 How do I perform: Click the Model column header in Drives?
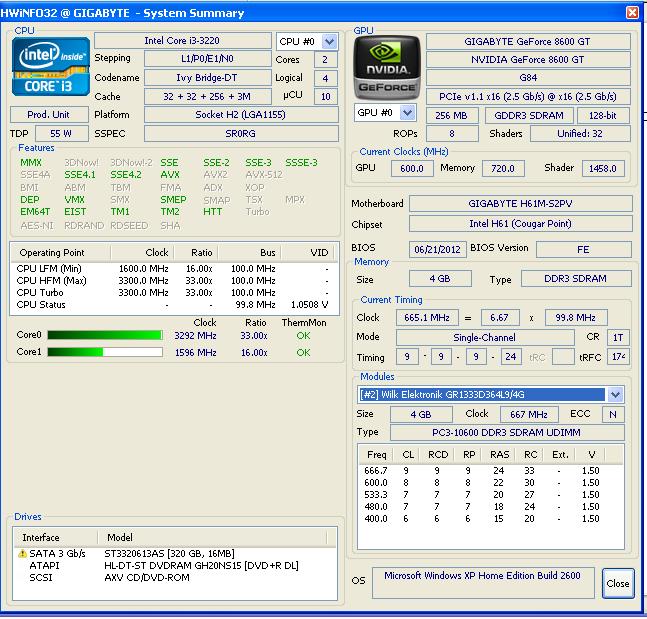pyautogui.click(x=212, y=537)
